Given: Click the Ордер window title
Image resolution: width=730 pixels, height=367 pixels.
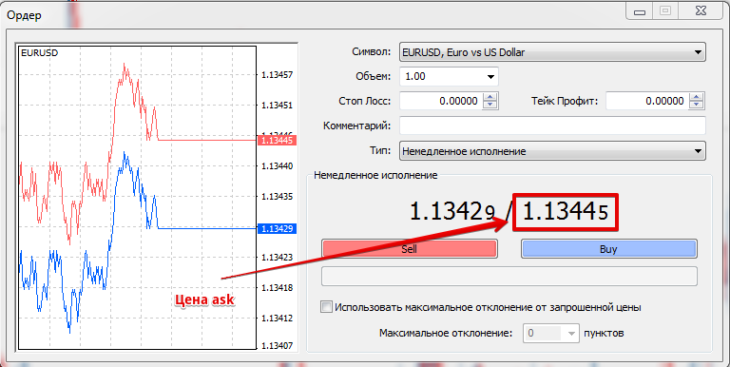Looking at the screenshot, I should click(24, 15).
